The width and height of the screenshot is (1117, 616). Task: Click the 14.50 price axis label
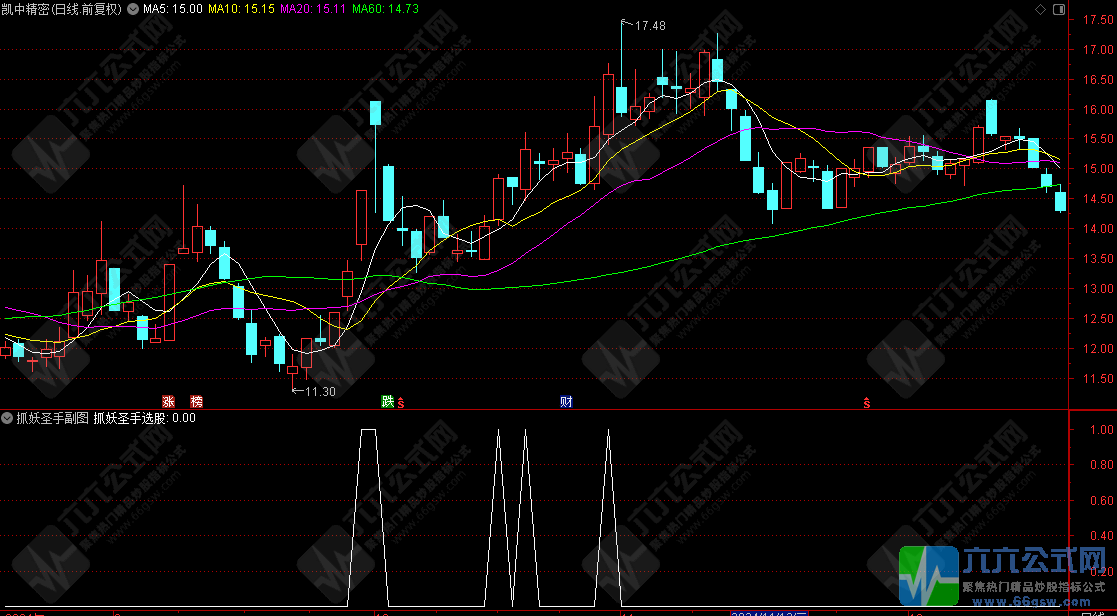click(x=1096, y=199)
